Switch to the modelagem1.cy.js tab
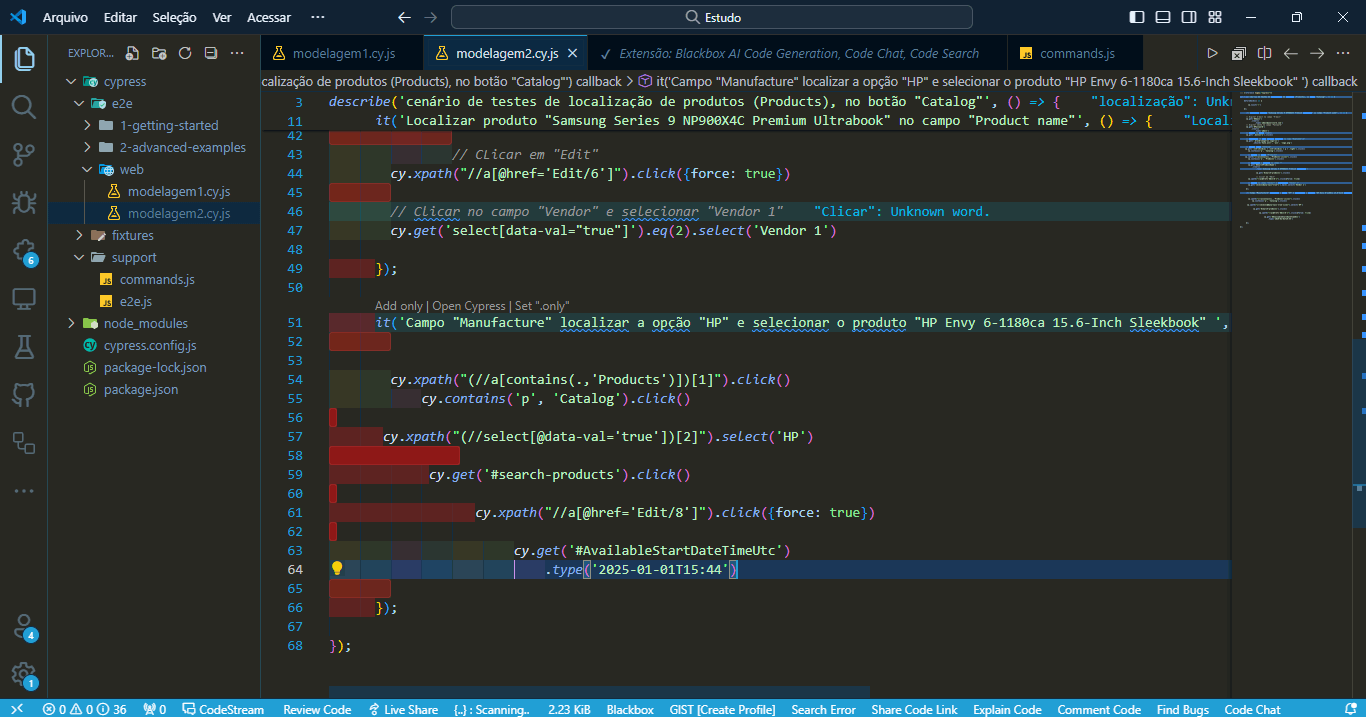The image size is (1366, 717). click(342, 53)
